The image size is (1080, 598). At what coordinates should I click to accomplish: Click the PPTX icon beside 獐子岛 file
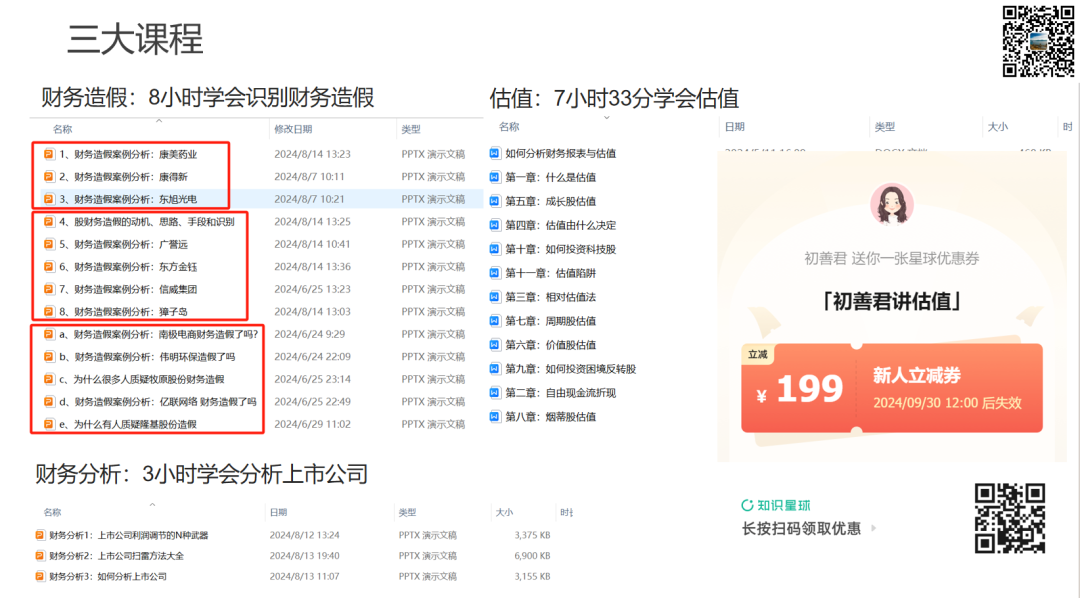(49, 311)
